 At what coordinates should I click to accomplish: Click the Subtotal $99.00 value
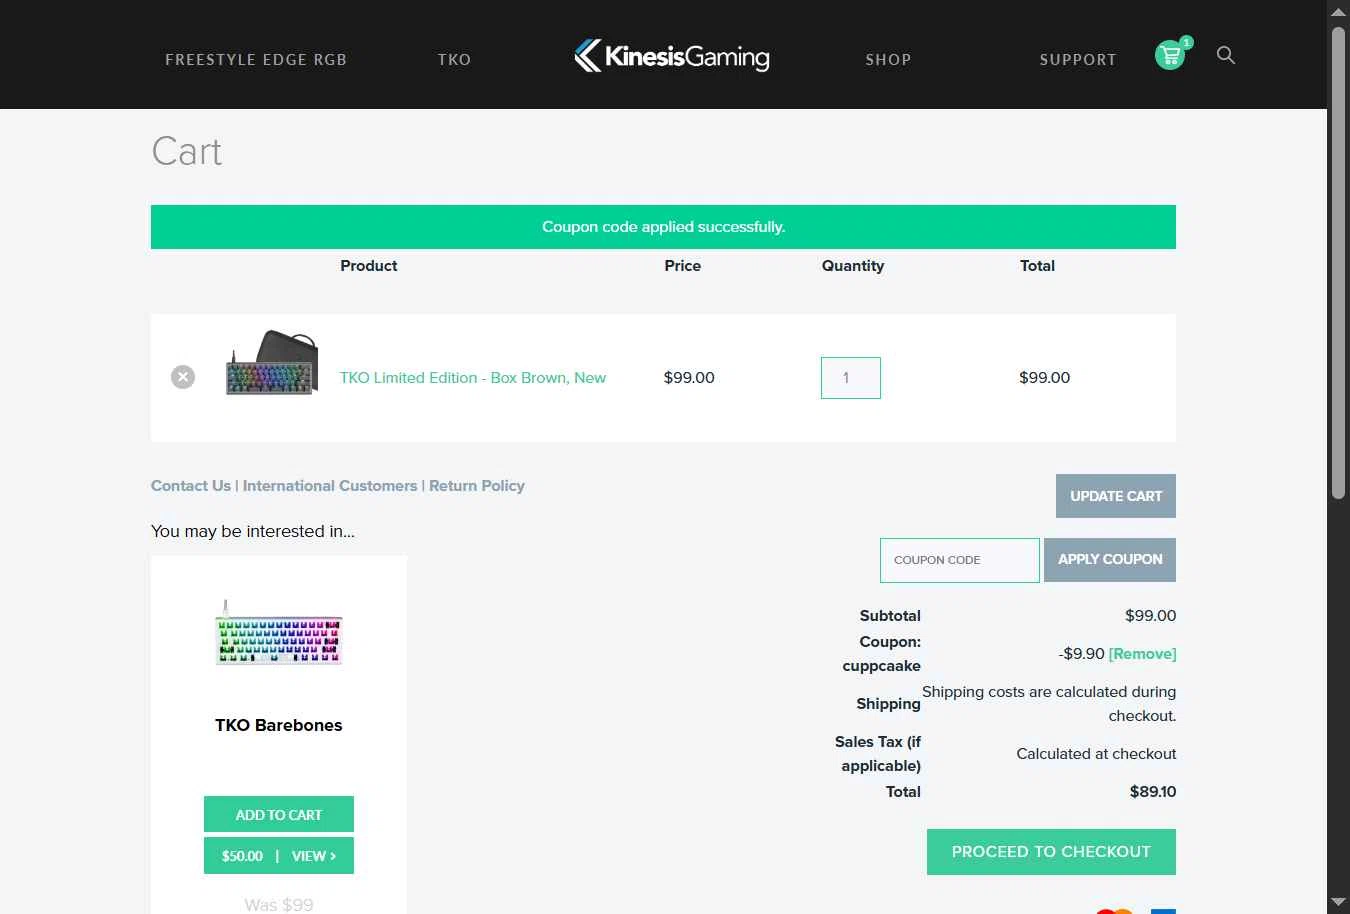click(x=1150, y=616)
